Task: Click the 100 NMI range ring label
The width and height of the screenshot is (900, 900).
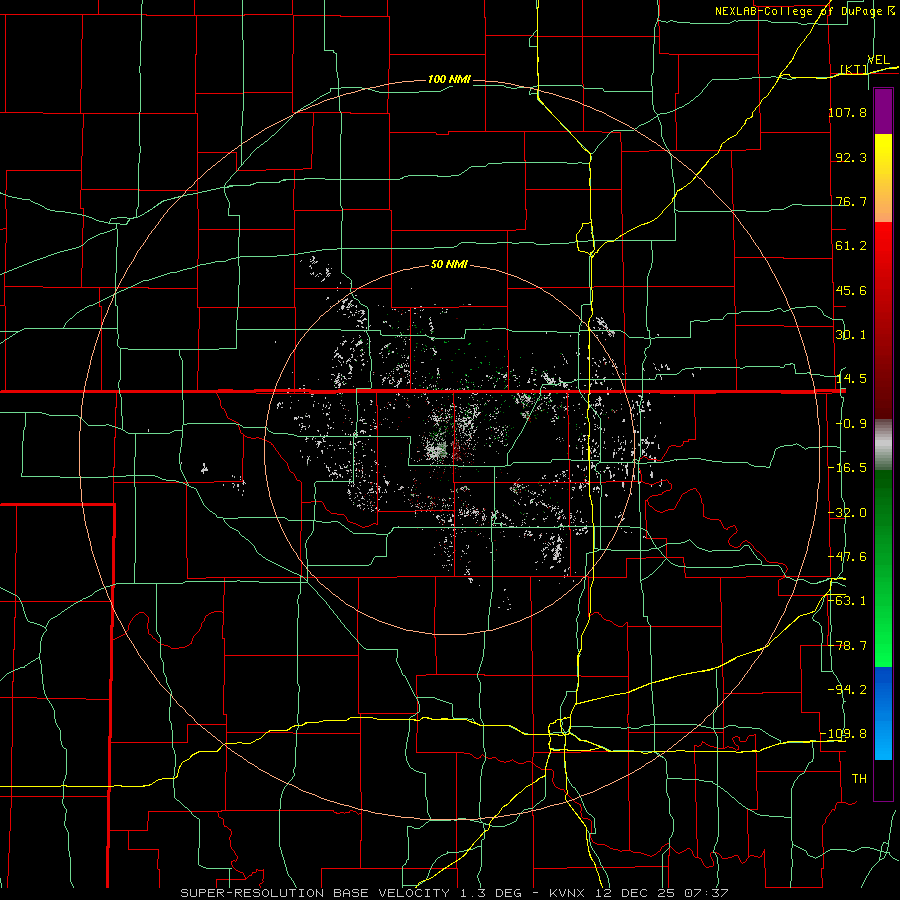Action: 449,79
